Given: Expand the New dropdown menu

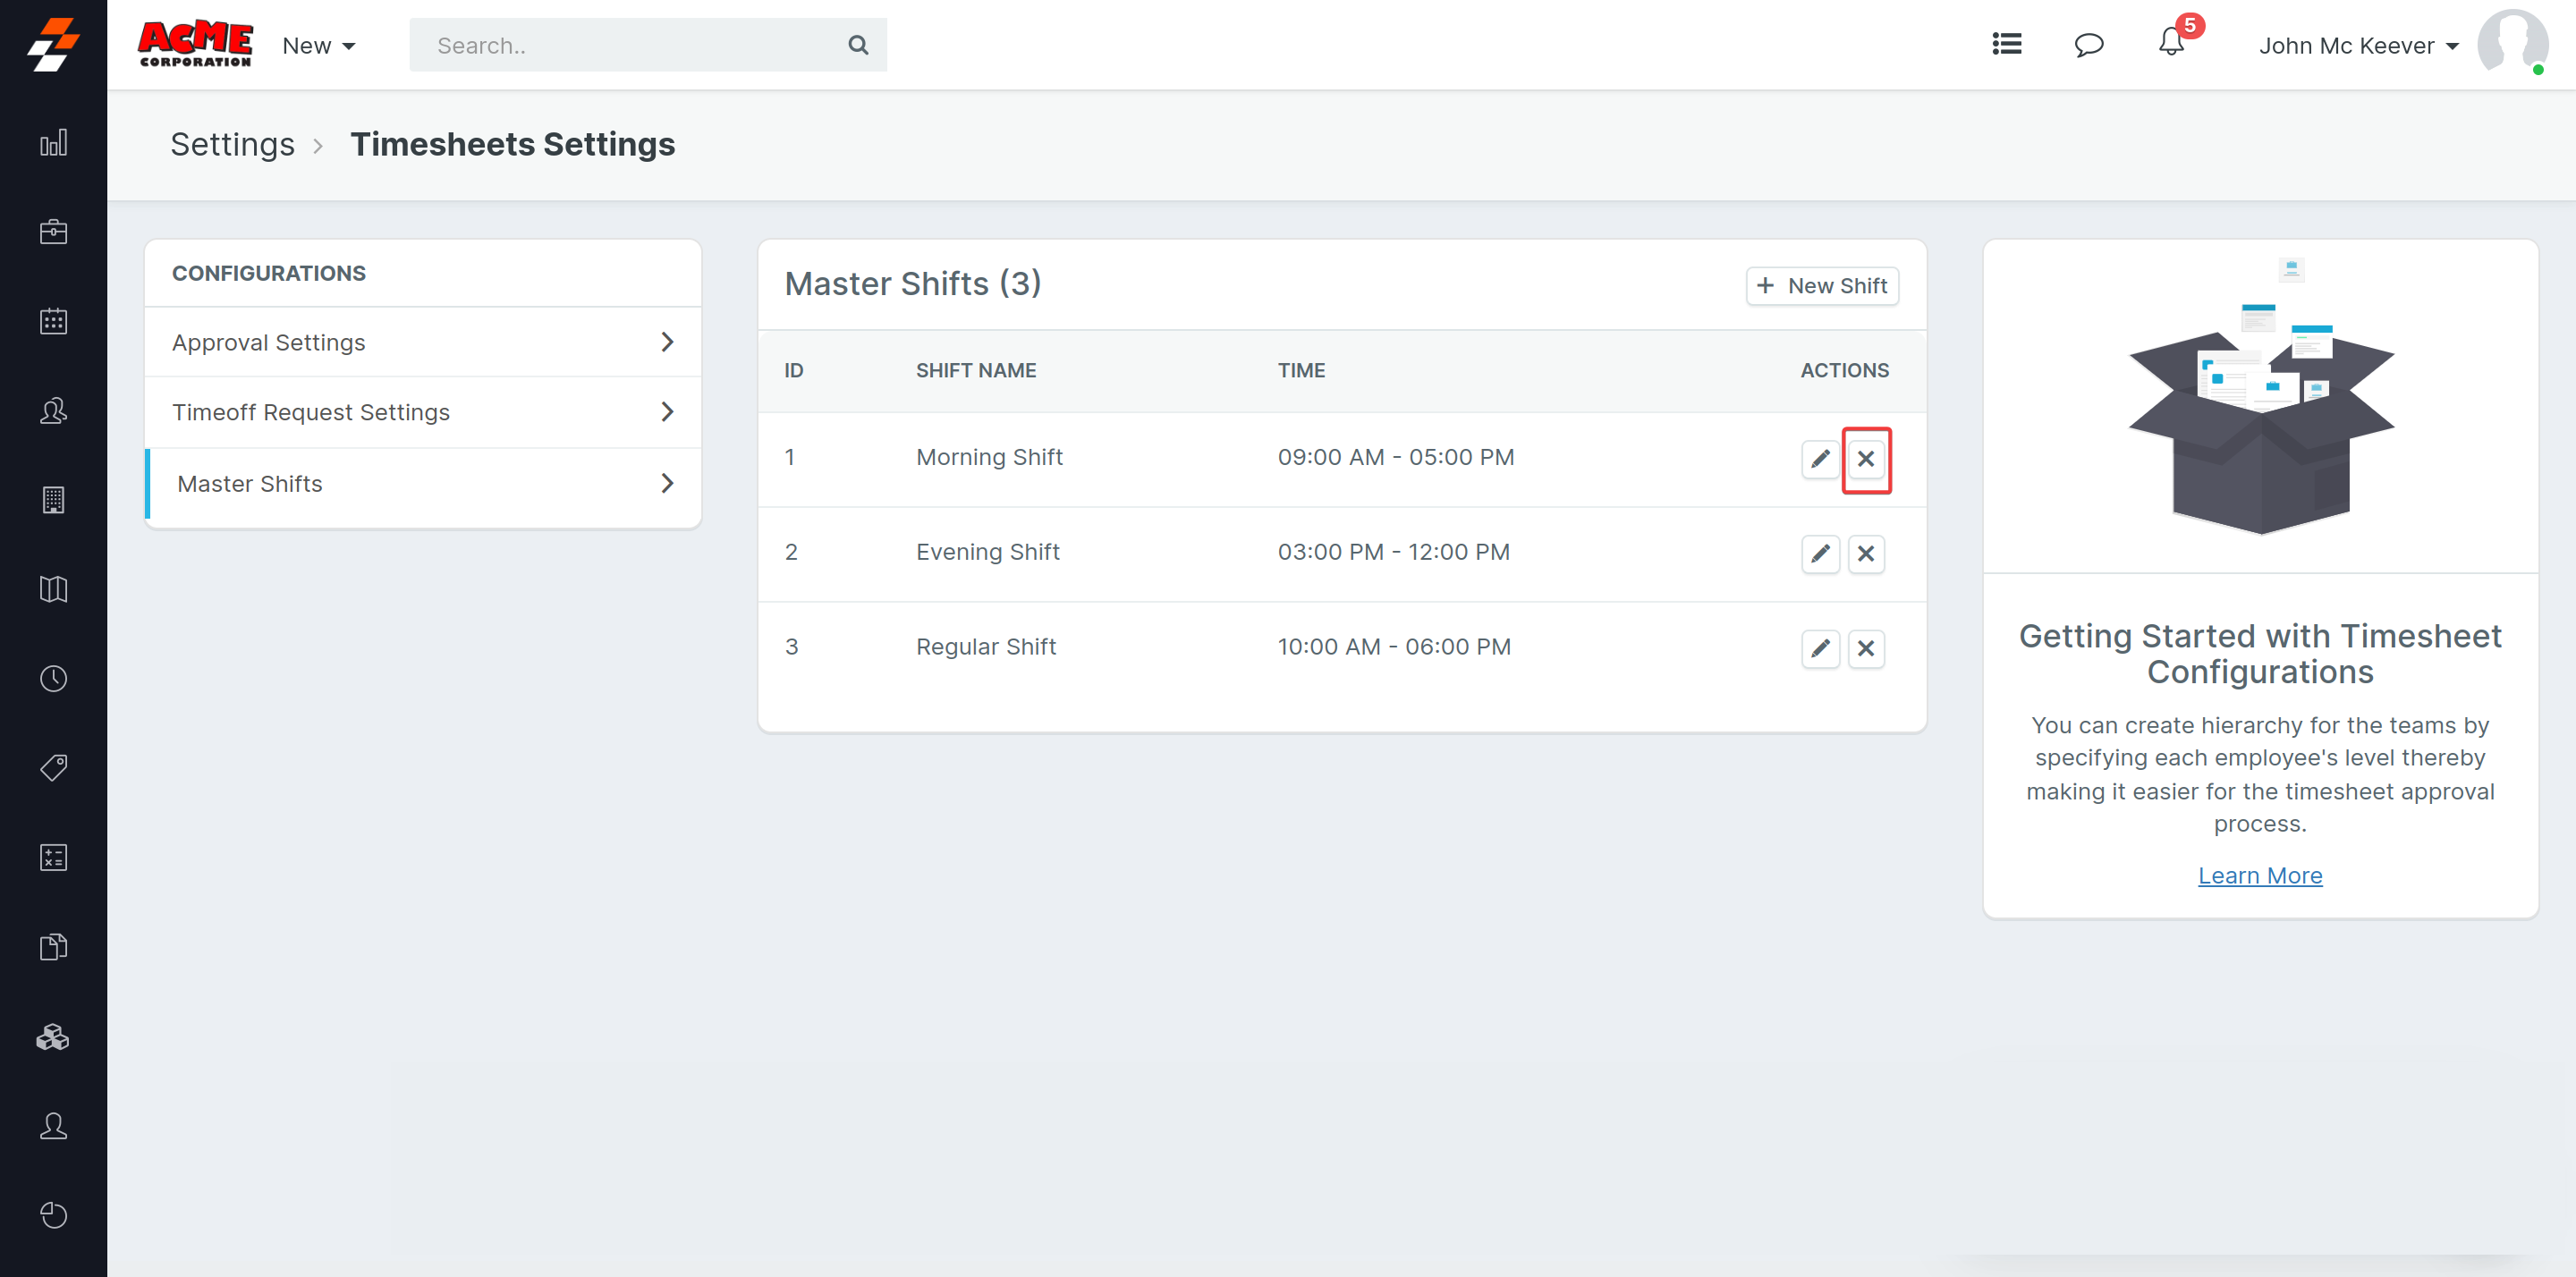Looking at the screenshot, I should (x=318, y=46).
